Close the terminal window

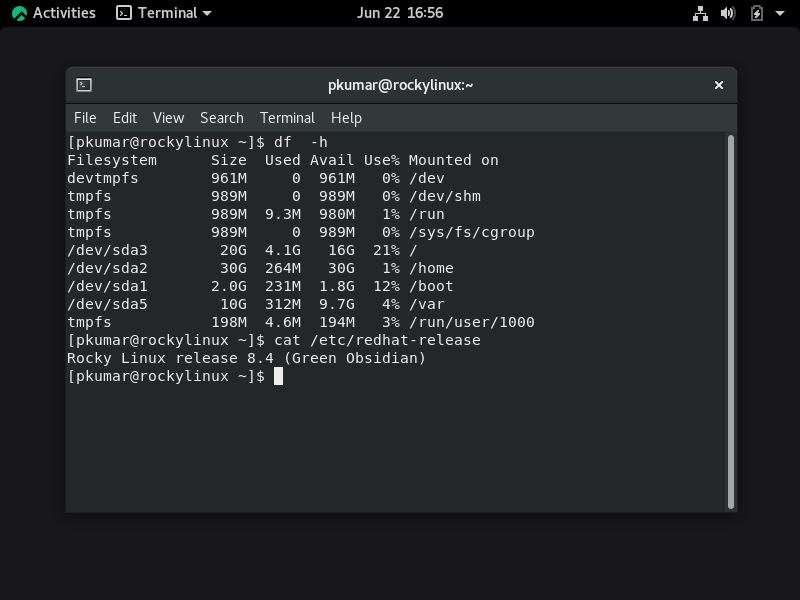tap(718, 85)
